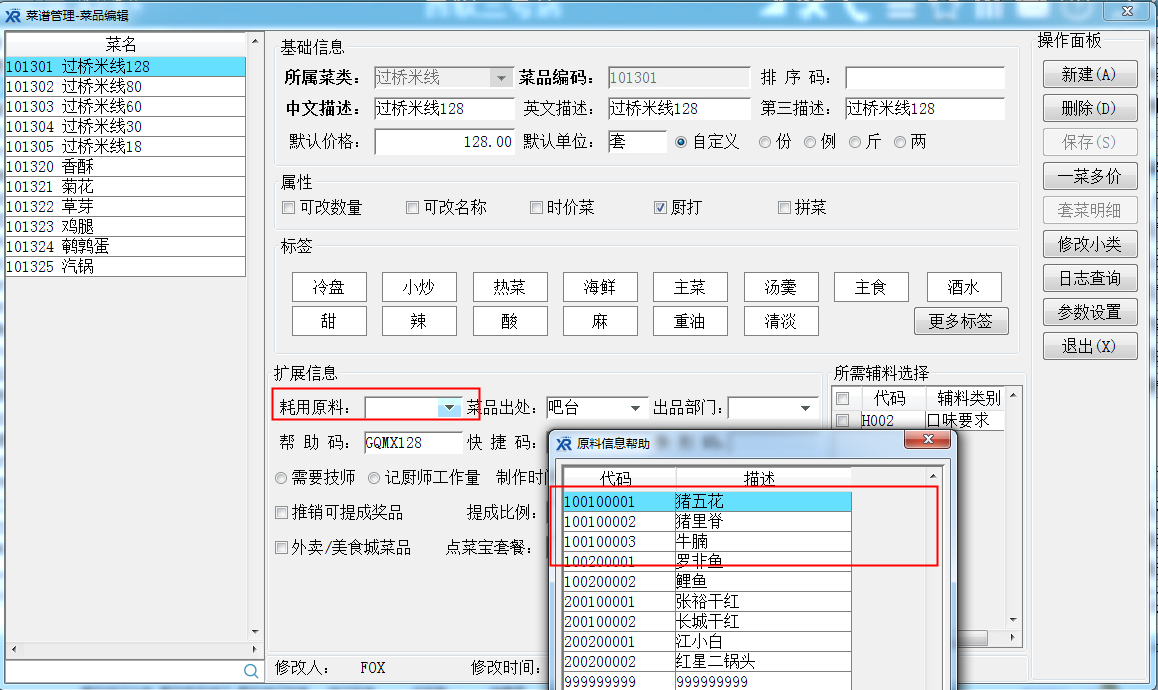
Task: Check the H002 口味要求 row checkbox
Action: [842, 421]
